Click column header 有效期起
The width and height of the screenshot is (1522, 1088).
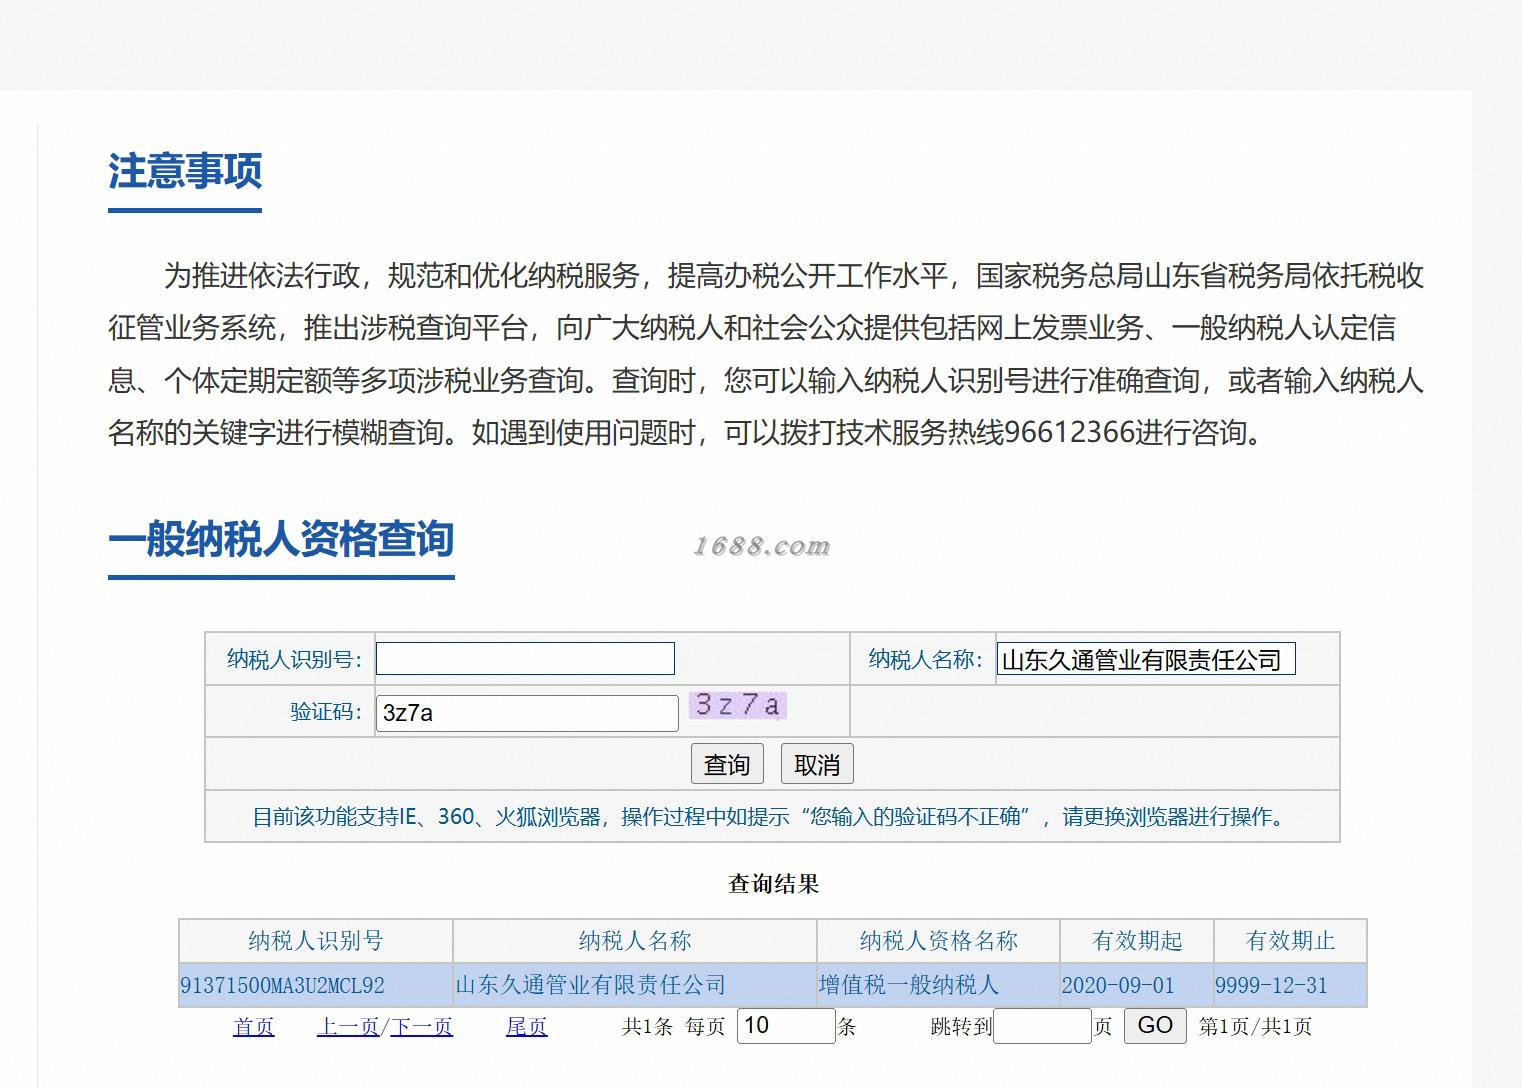tap(1137, 941)
